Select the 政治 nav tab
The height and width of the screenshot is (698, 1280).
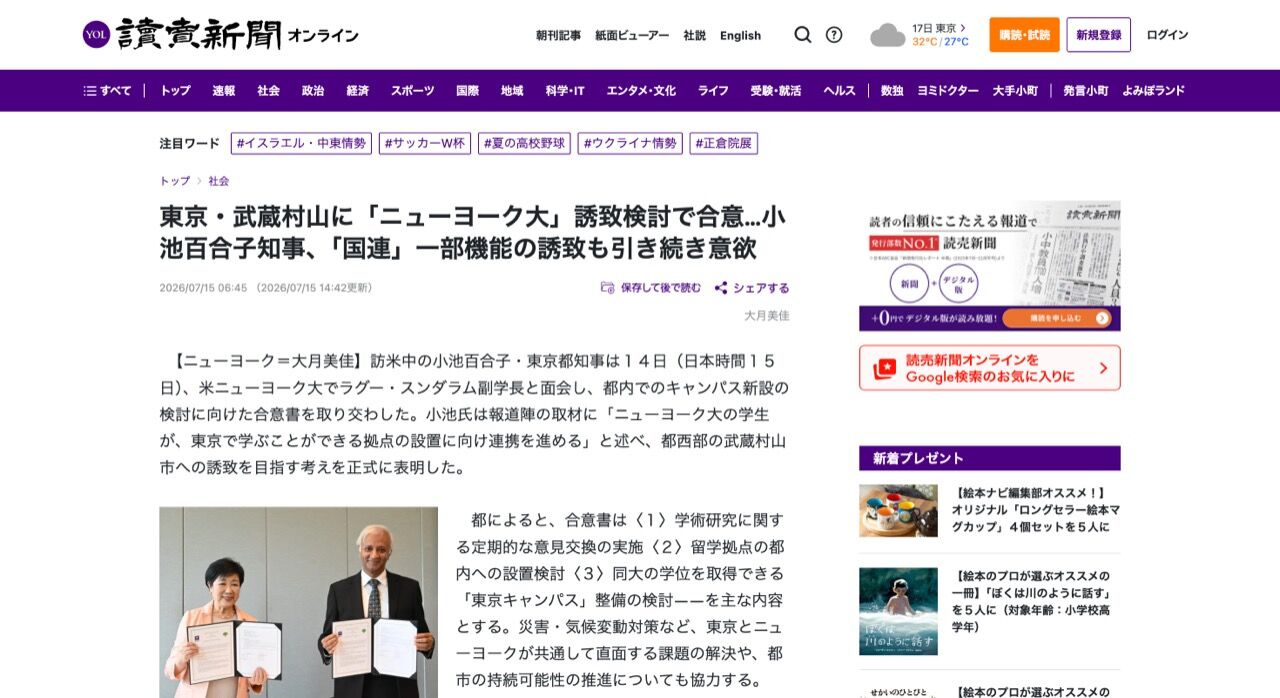(x=313, y=91)
